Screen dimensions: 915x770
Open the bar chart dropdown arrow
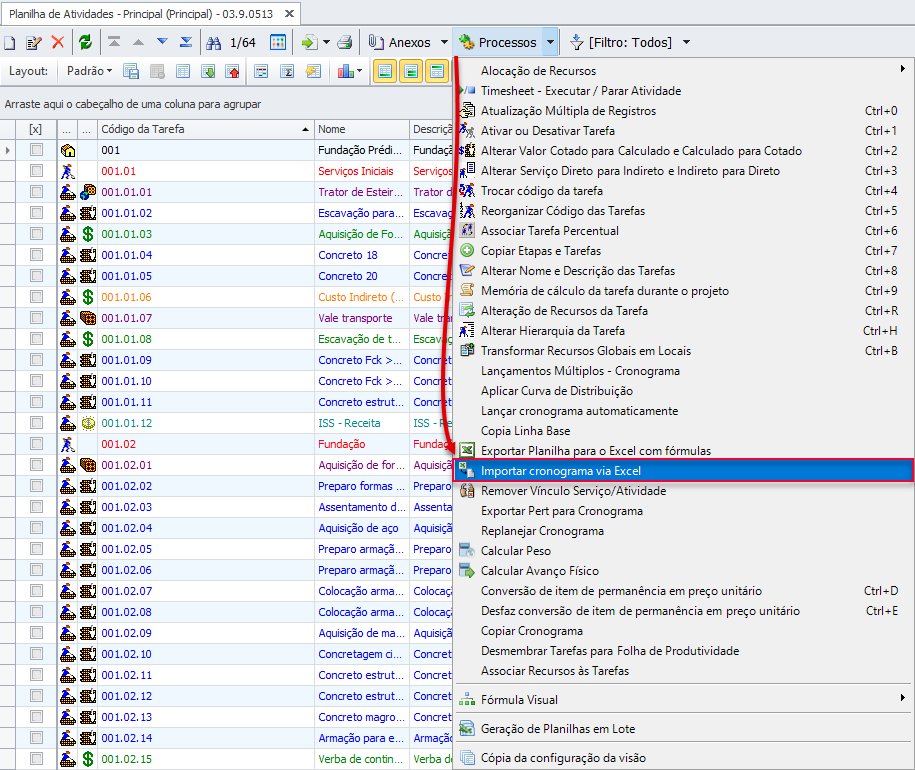point(359,71)
